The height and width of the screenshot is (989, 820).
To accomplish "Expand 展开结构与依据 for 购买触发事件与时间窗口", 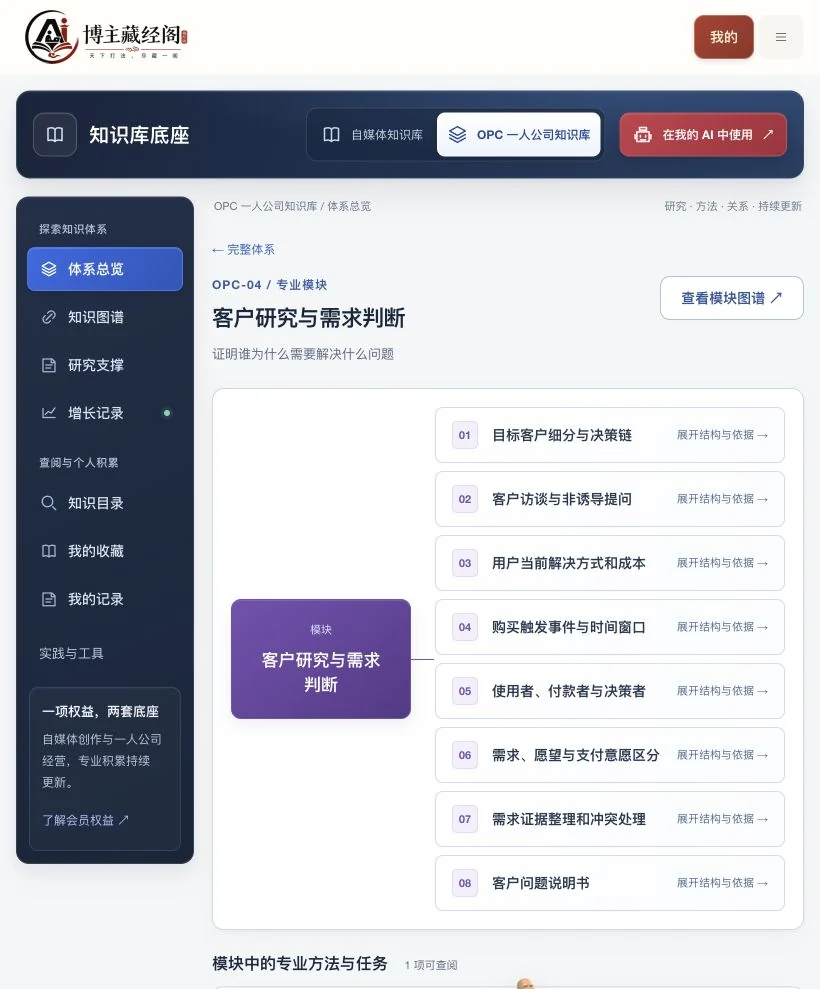I will coord(722,627).
